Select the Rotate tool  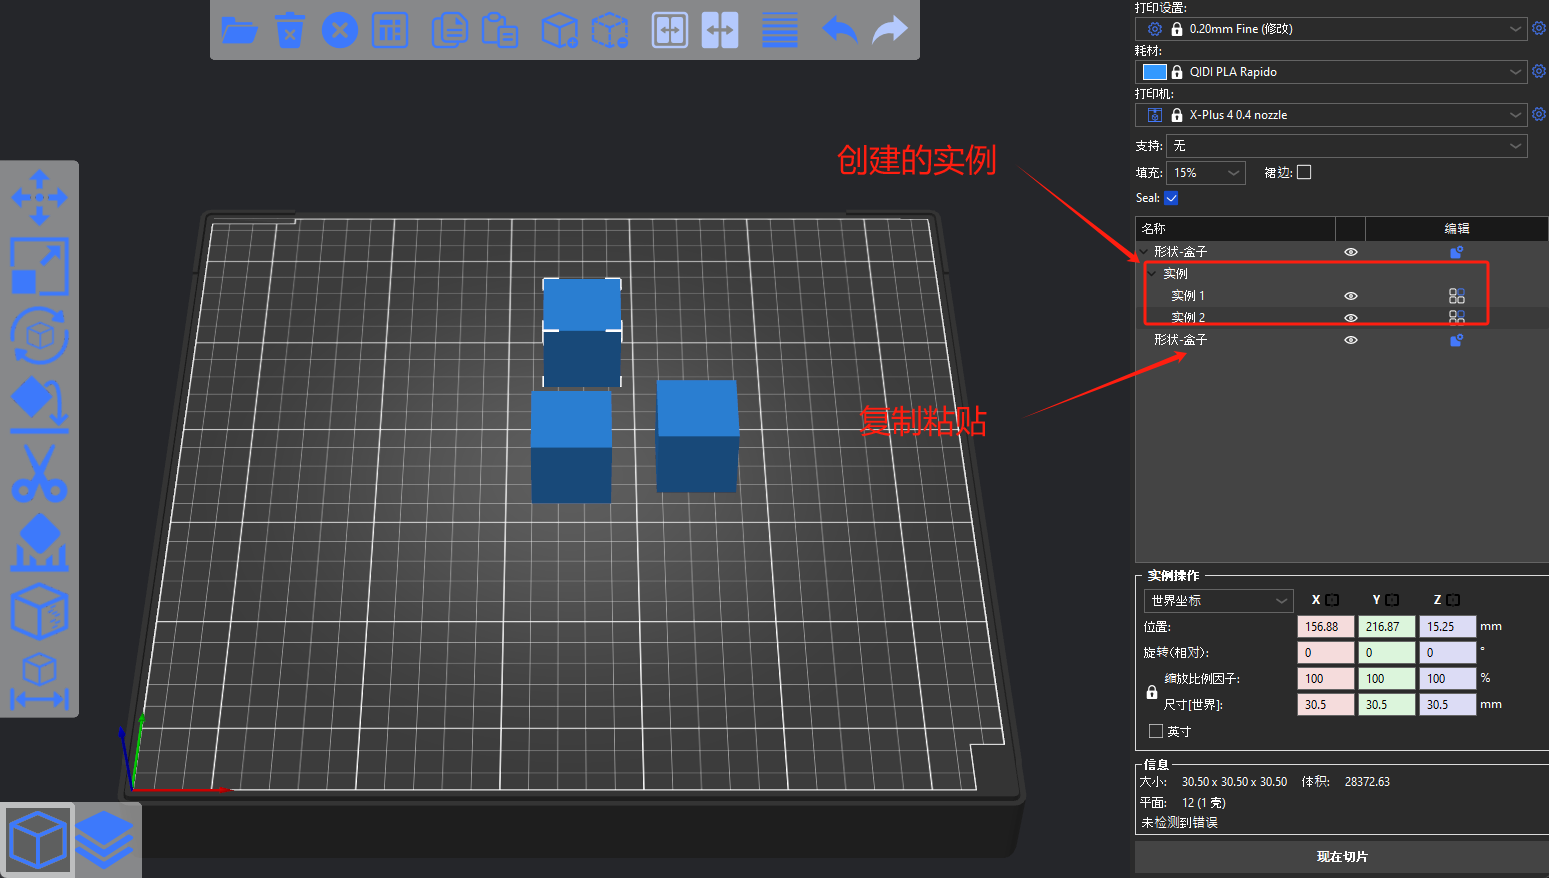pyautogui.click(x=39, y=335)
